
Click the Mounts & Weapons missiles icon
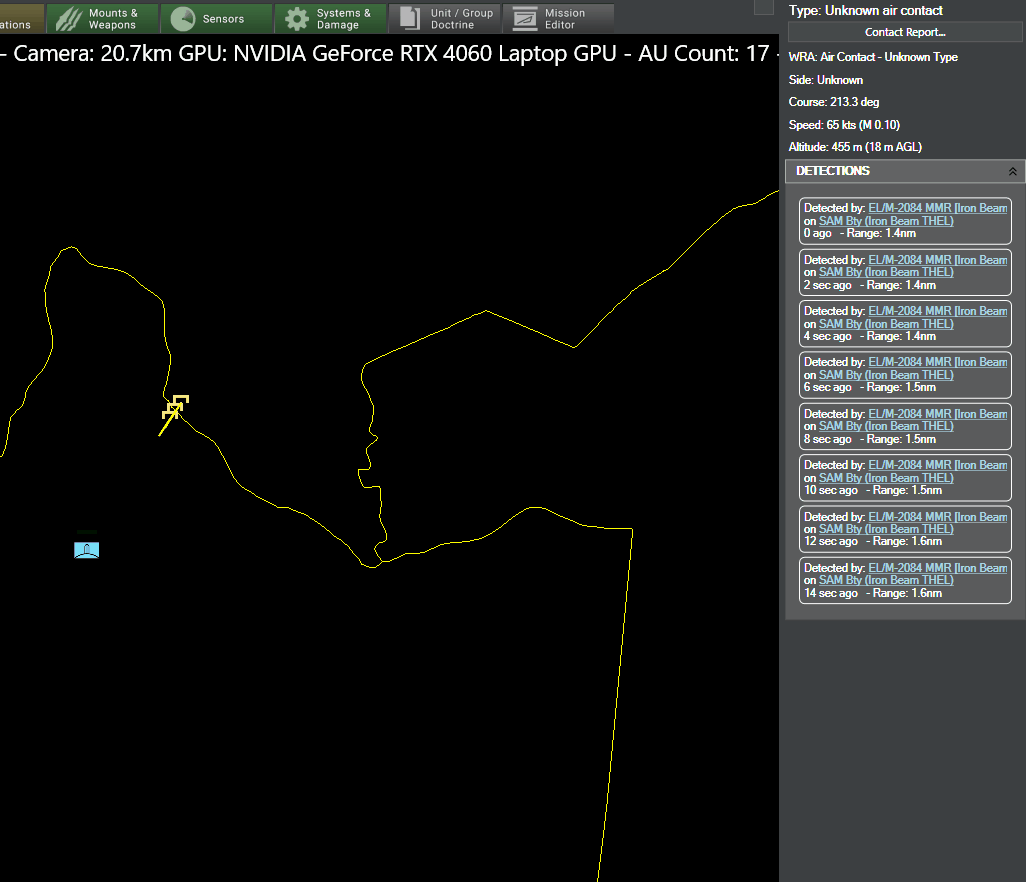click(69, 19)
